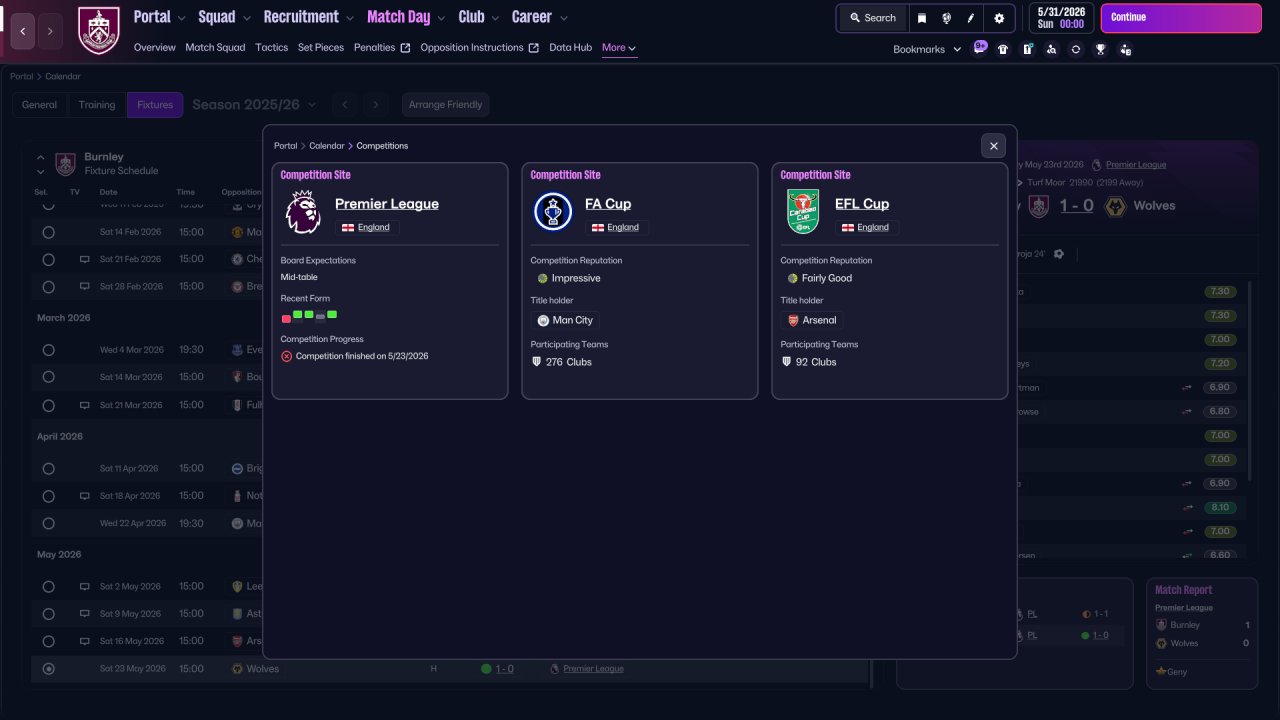1280x720 pixels.
Task: Click the shirt icon in the bookmarks bar
Action: [x=1003, y=49]
